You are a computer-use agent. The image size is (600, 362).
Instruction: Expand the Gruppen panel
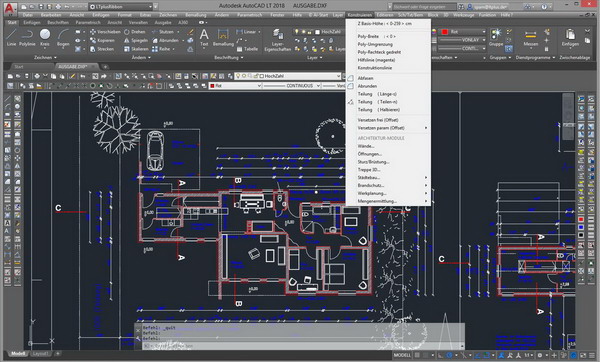(501, 57)
